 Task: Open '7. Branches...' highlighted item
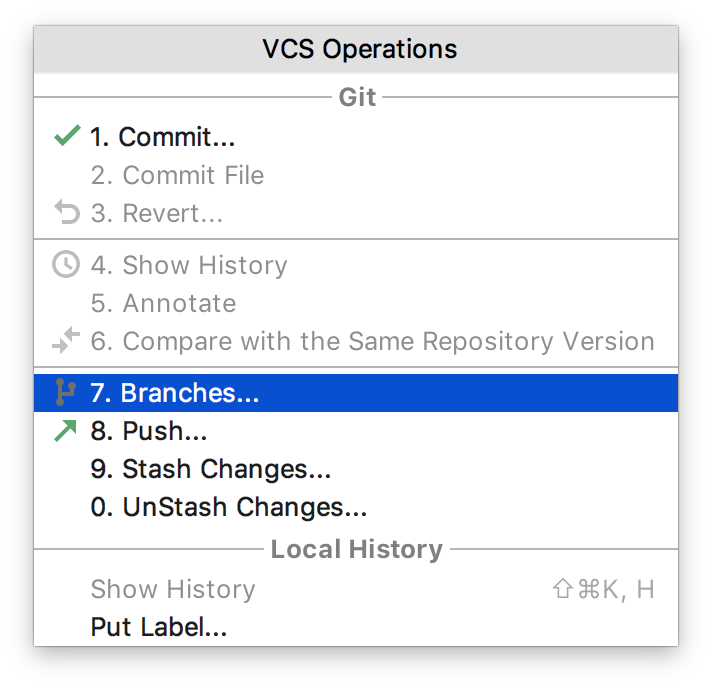tap(356, 393)
